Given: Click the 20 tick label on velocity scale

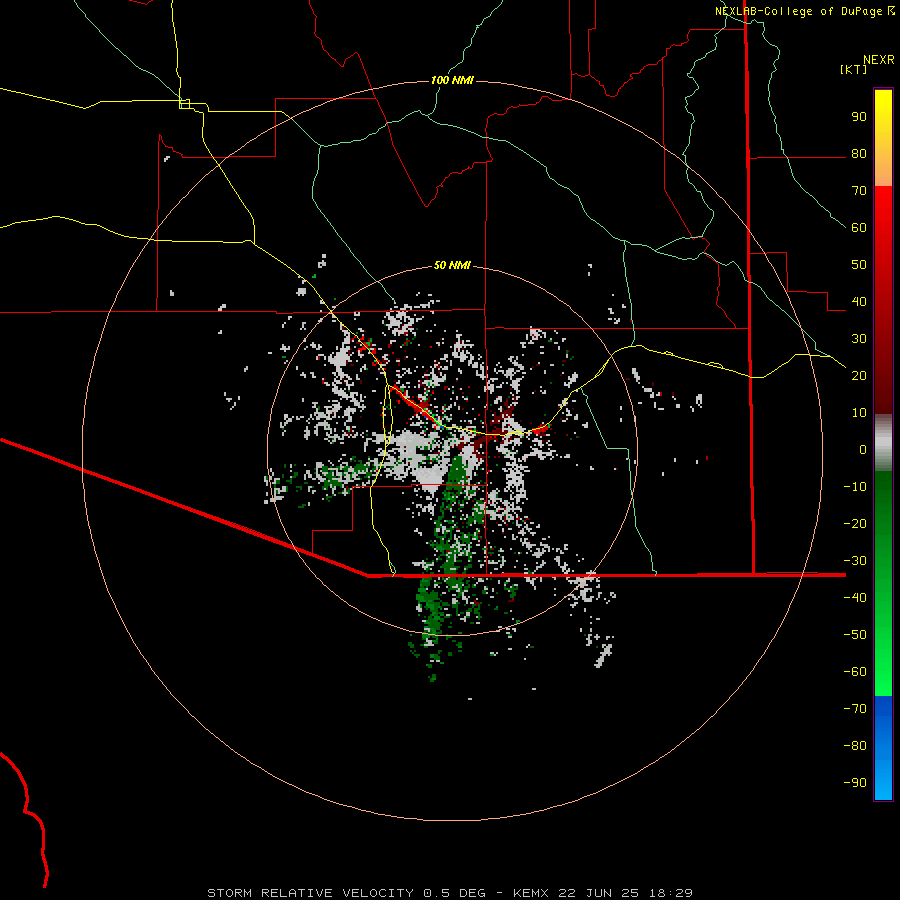Looking at the screenshot, I should pyautogui.click(x=859, y=376).
